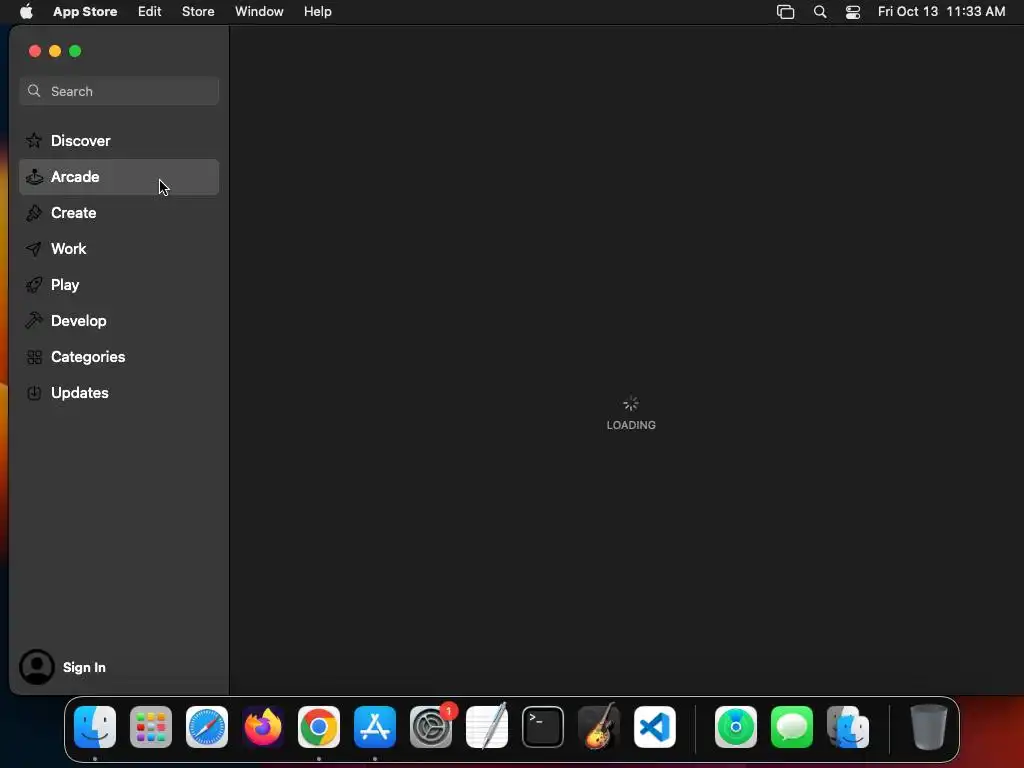The width and height of the screenshot is (1024, 768).
Task: Open Finder from the Dock
Action: point(95,727)
